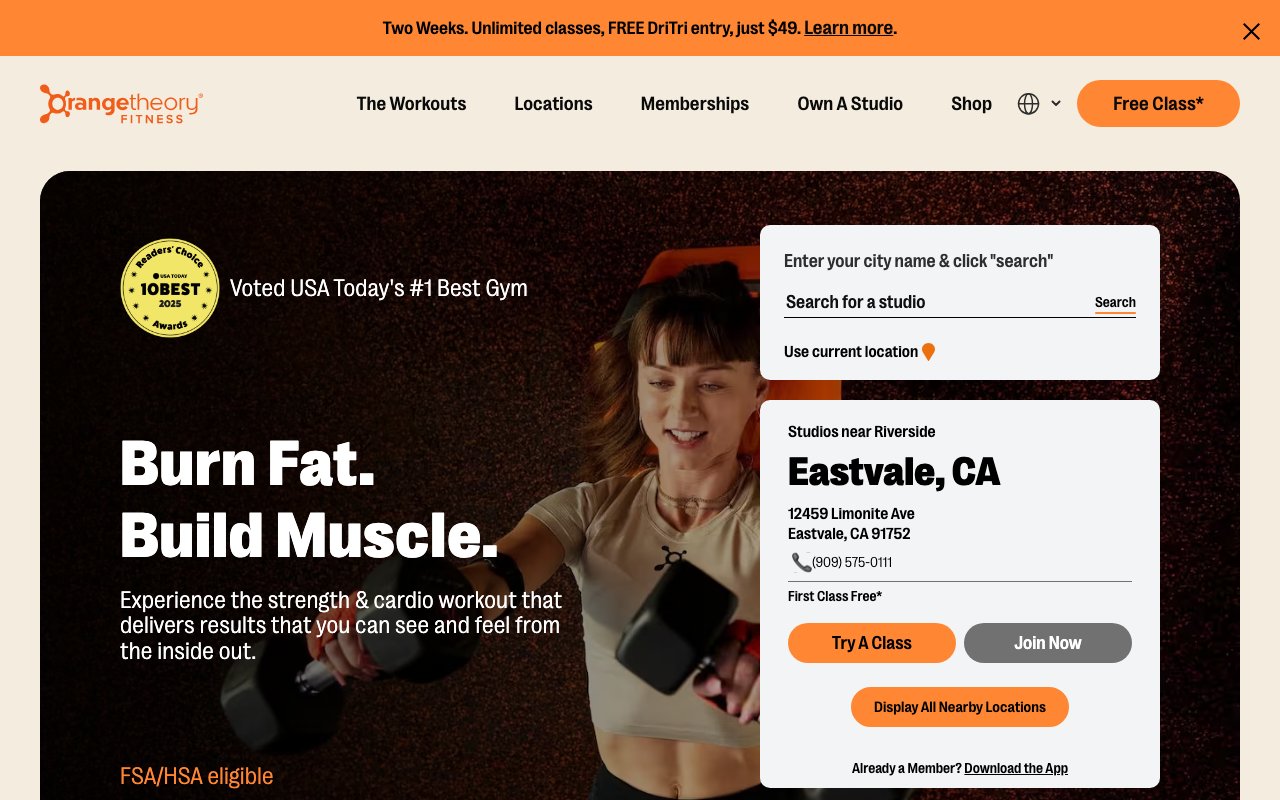This screenshot has height=800, width=1280.
Task: Display All Nearby Locations button
Action: point(960,707)
